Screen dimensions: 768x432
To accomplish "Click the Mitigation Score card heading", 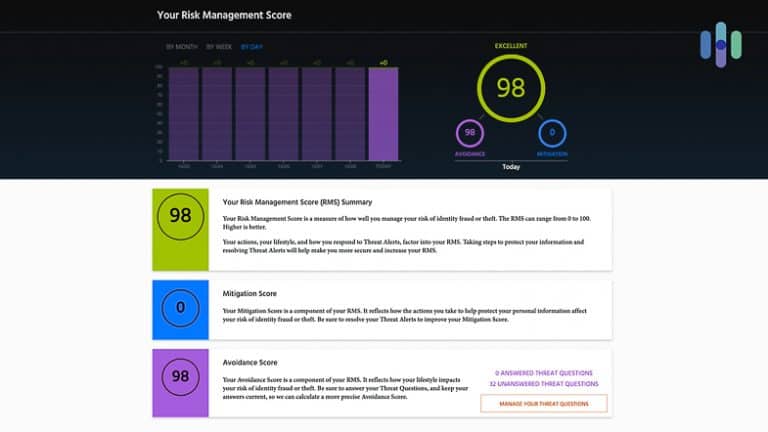I will coord(251,296).
